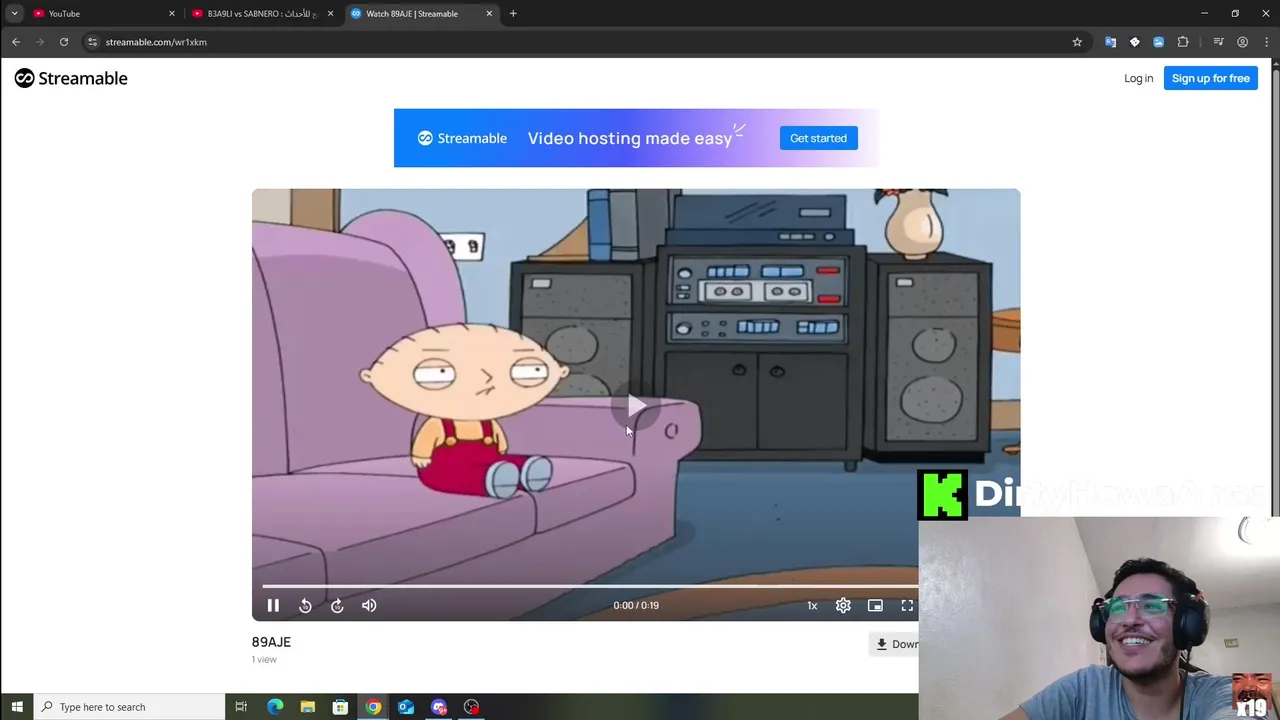Click the large play overlay on video

click(636, 406)
